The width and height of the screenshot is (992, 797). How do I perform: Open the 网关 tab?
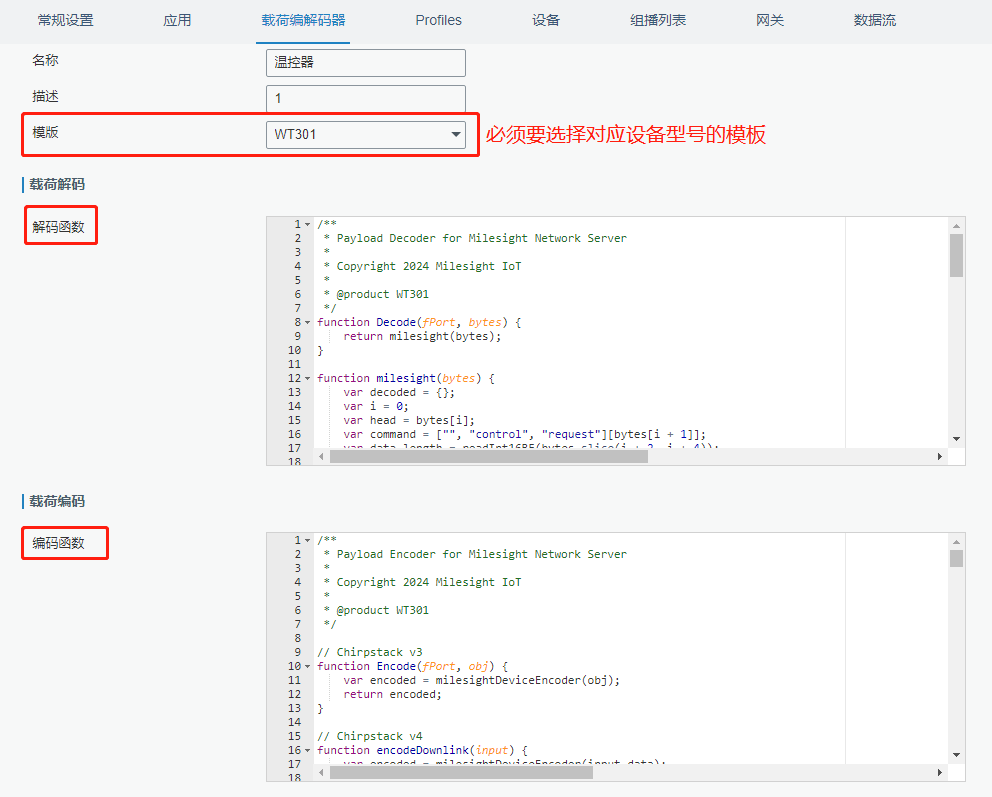pos(770,20)
